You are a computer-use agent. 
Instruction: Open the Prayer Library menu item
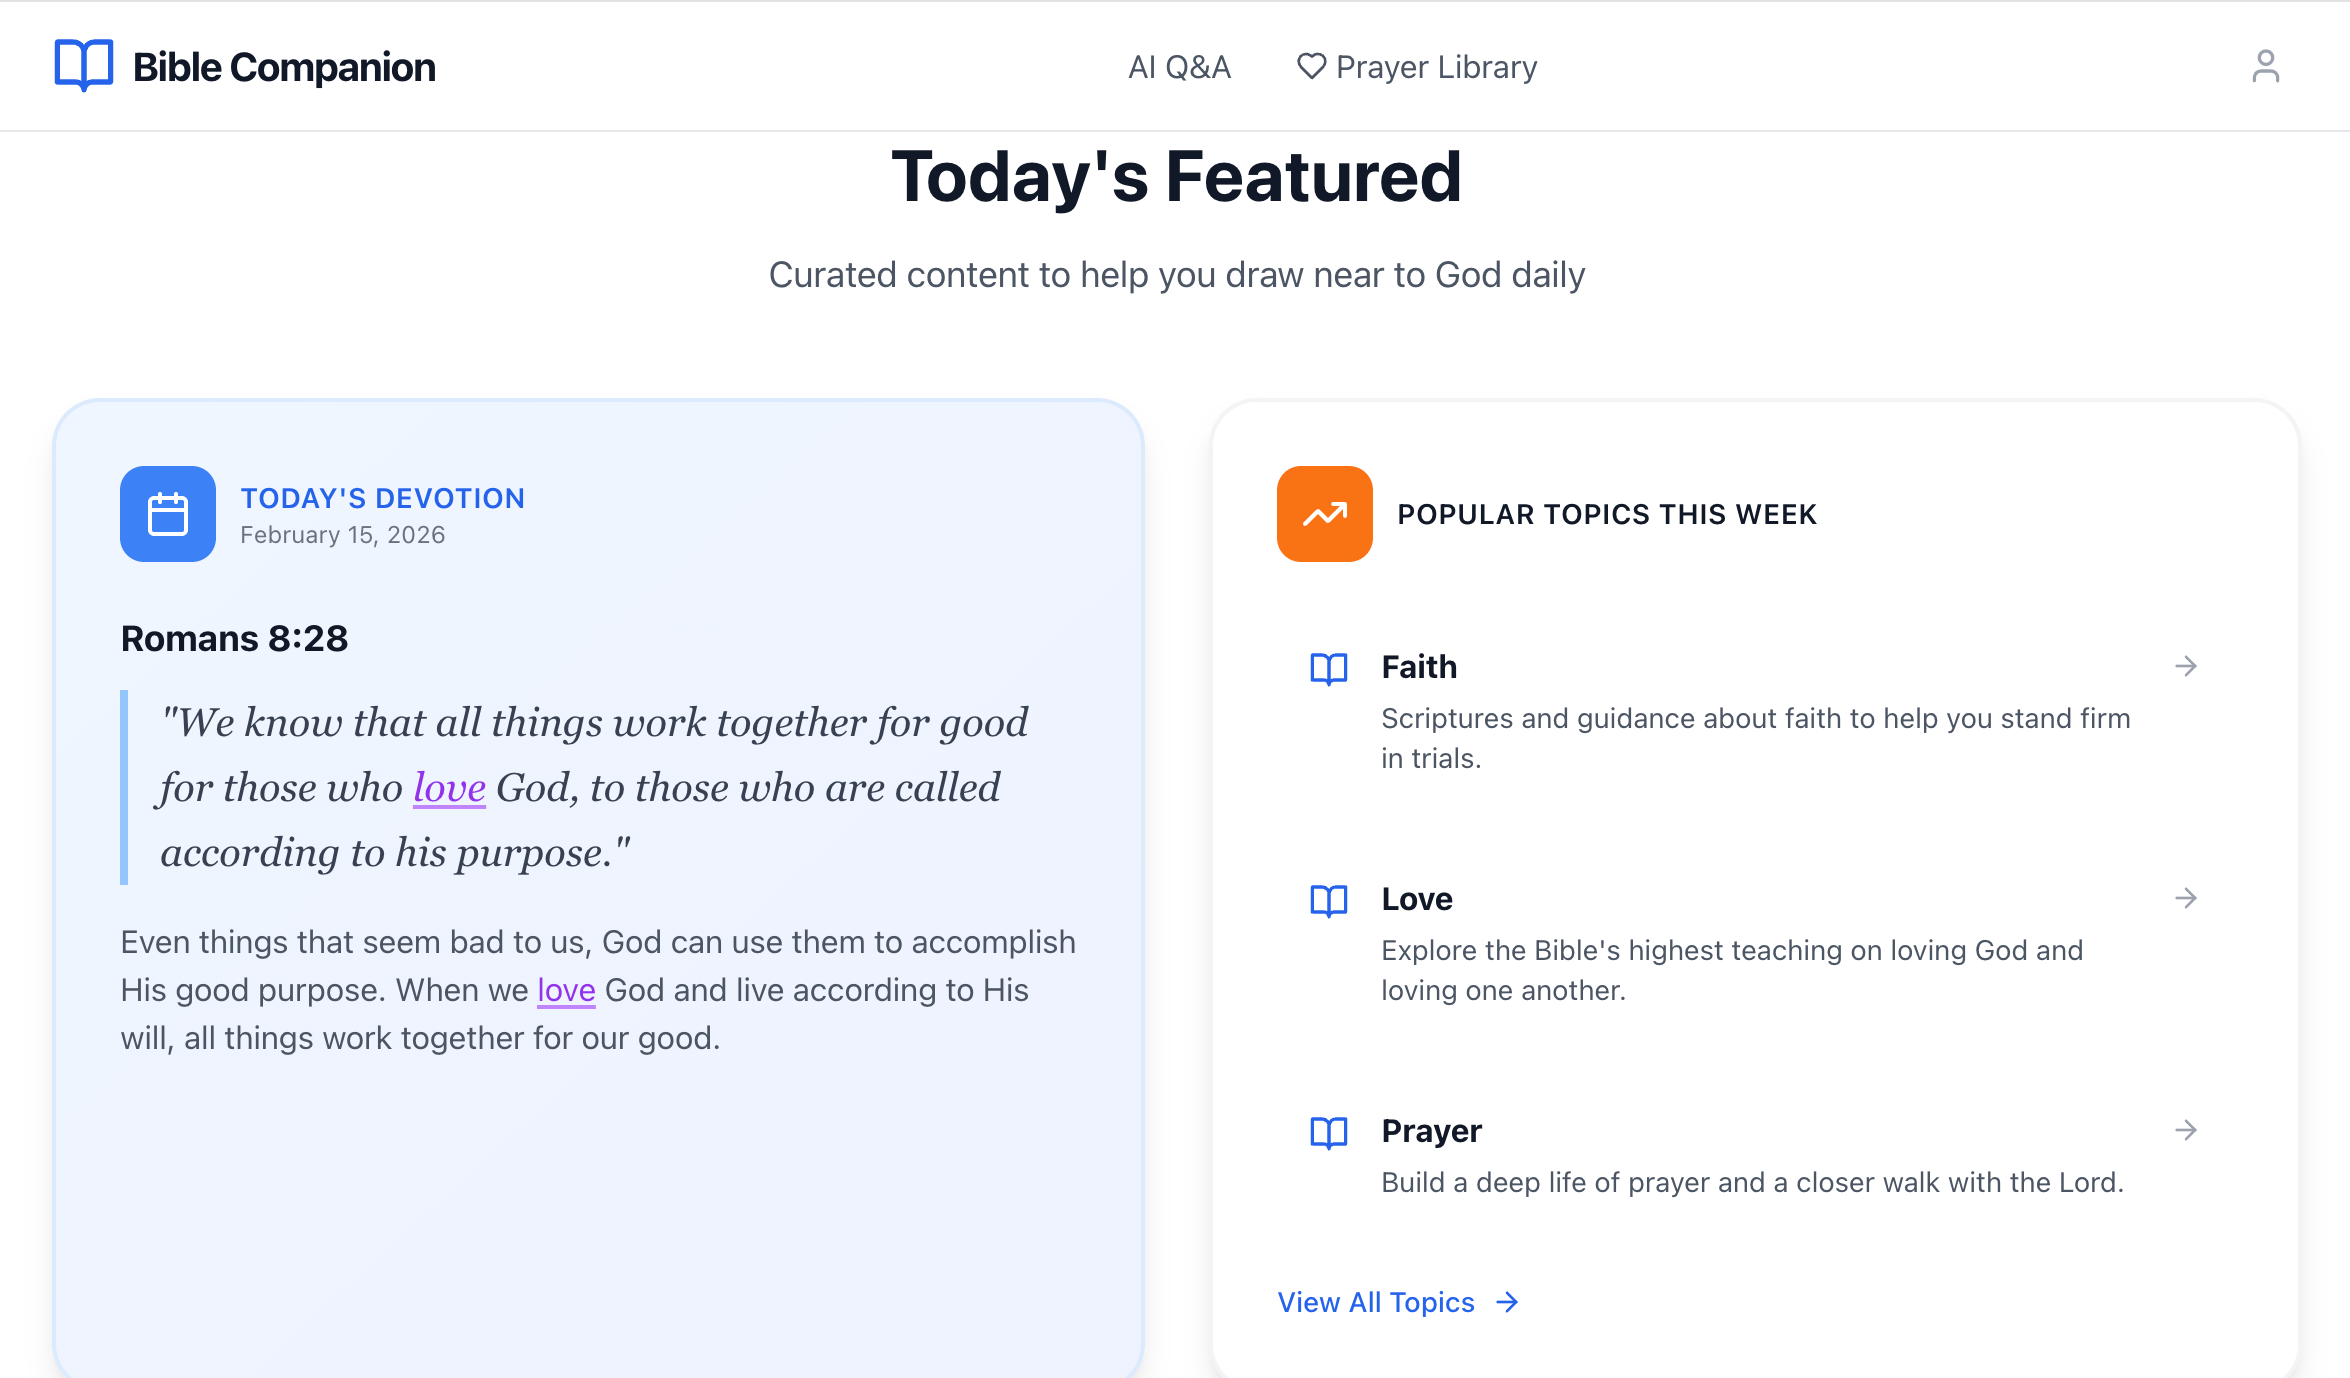[x=1436, y=67]
